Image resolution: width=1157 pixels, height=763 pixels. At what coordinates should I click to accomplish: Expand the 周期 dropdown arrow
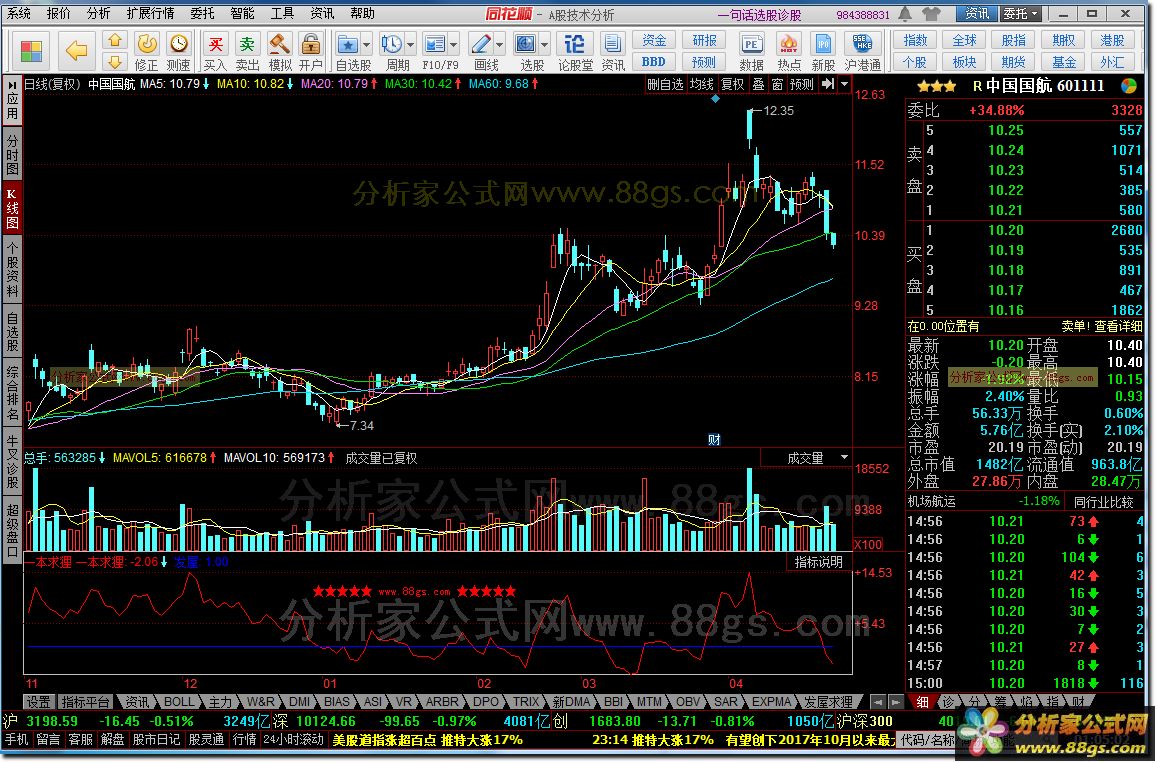click(410, 44)
